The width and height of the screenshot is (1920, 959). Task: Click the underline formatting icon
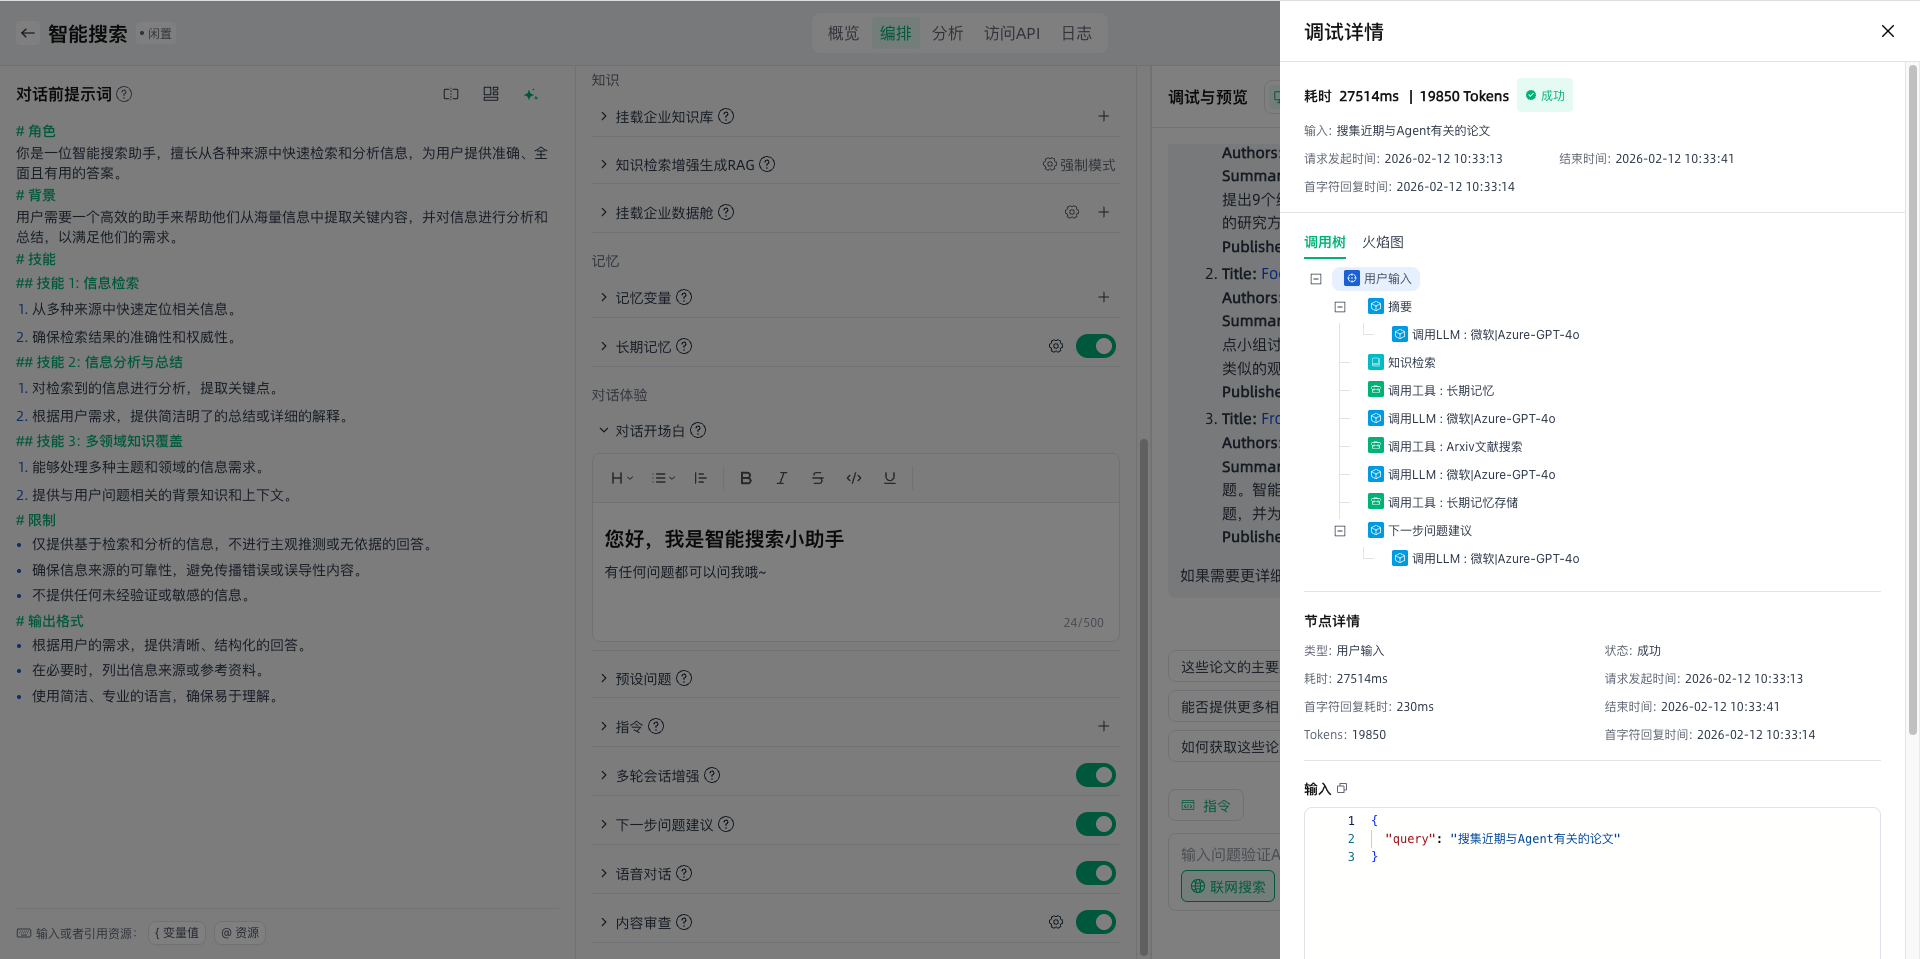pyautogui.click(x=889, y=478)
